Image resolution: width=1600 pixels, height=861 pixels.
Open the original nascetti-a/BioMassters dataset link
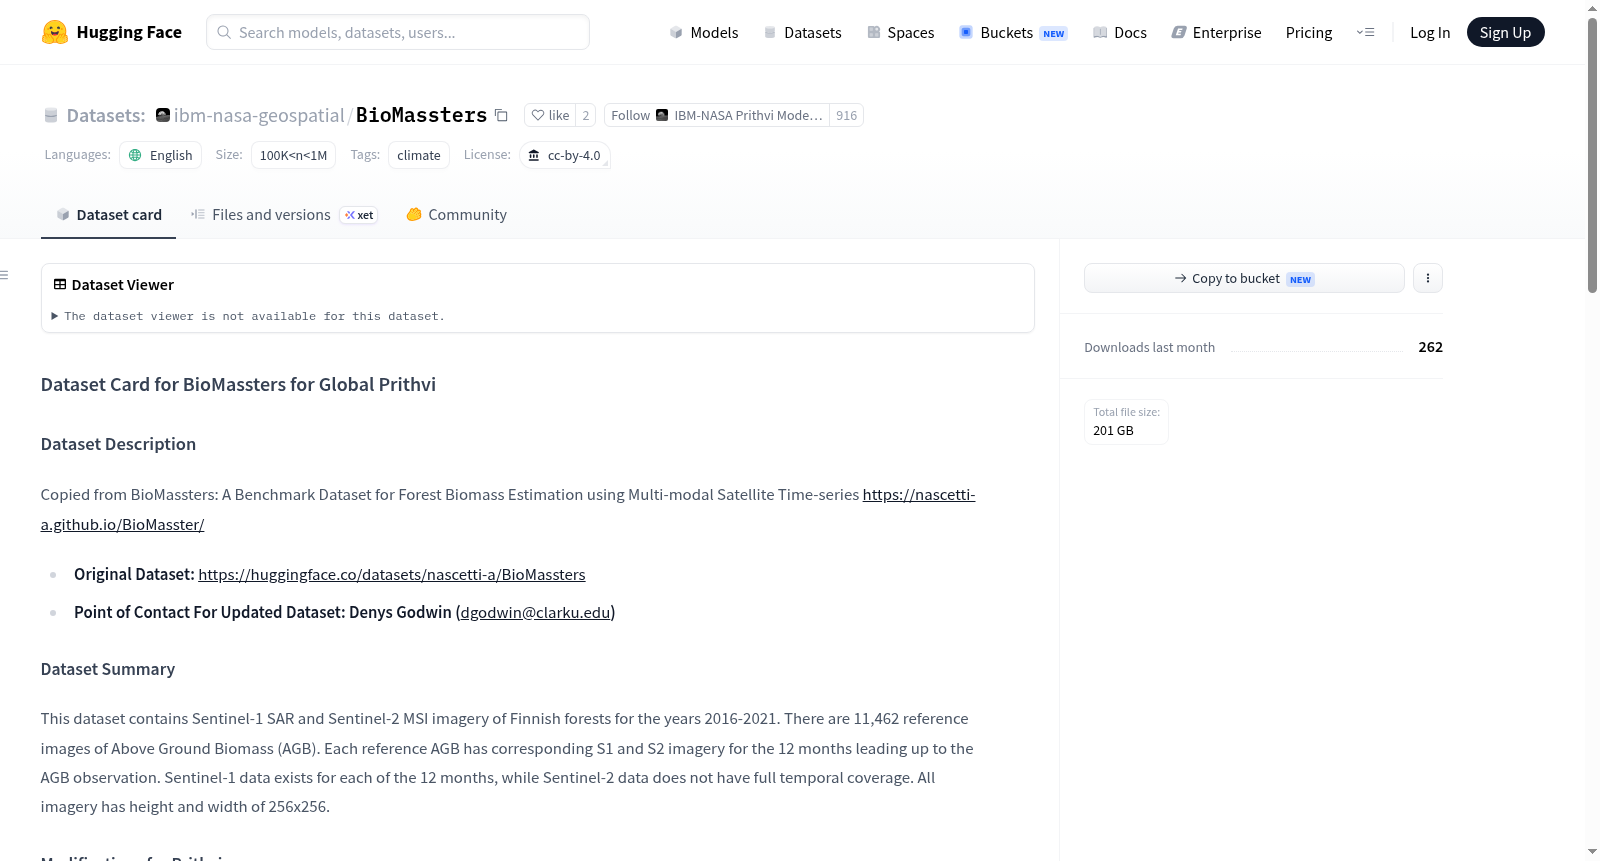[392, 574]
